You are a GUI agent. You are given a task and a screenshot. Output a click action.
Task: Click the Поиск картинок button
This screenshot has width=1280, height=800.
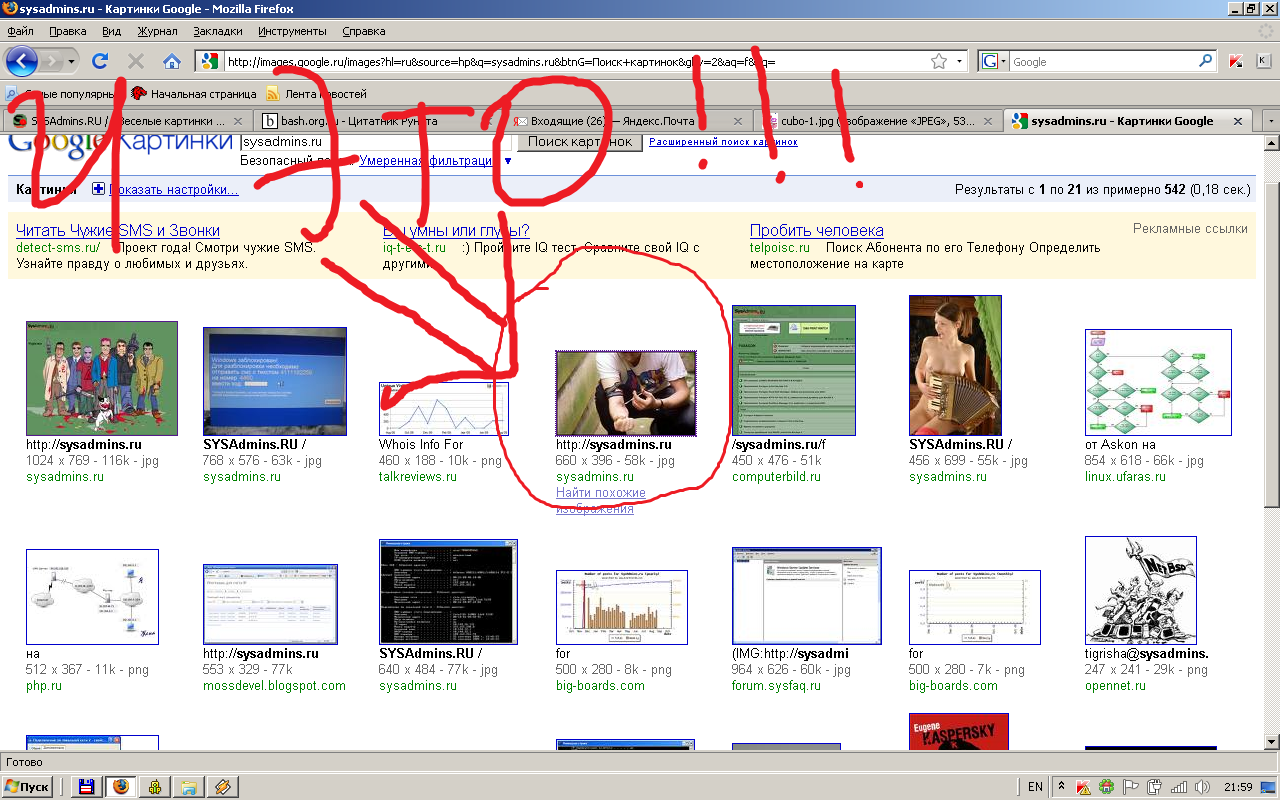click(580, 142)
